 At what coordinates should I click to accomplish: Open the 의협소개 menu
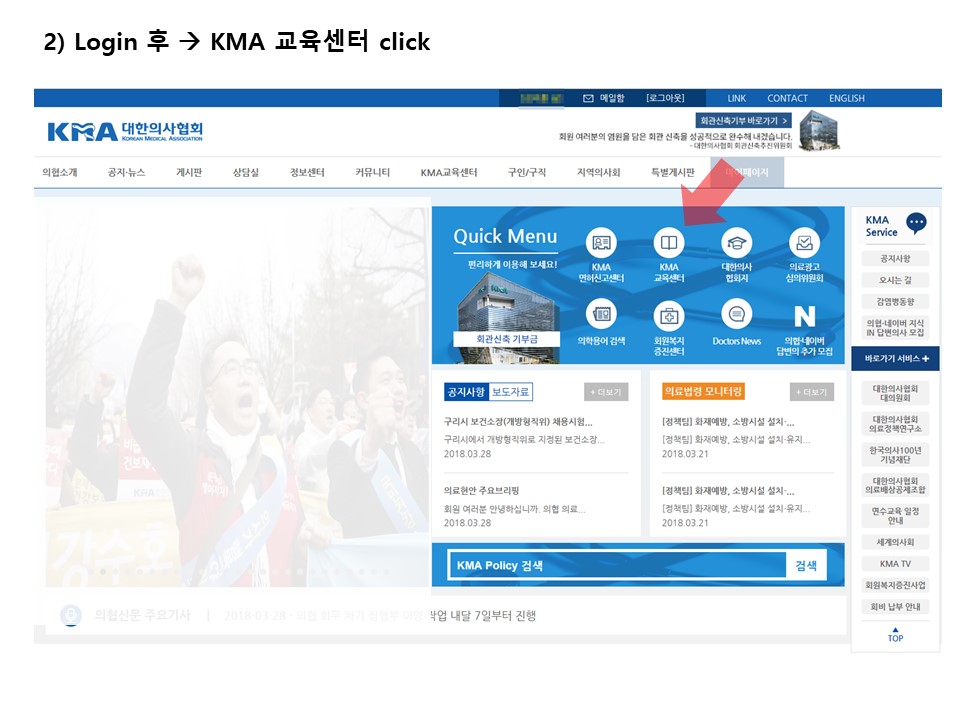tap(60, 172)
